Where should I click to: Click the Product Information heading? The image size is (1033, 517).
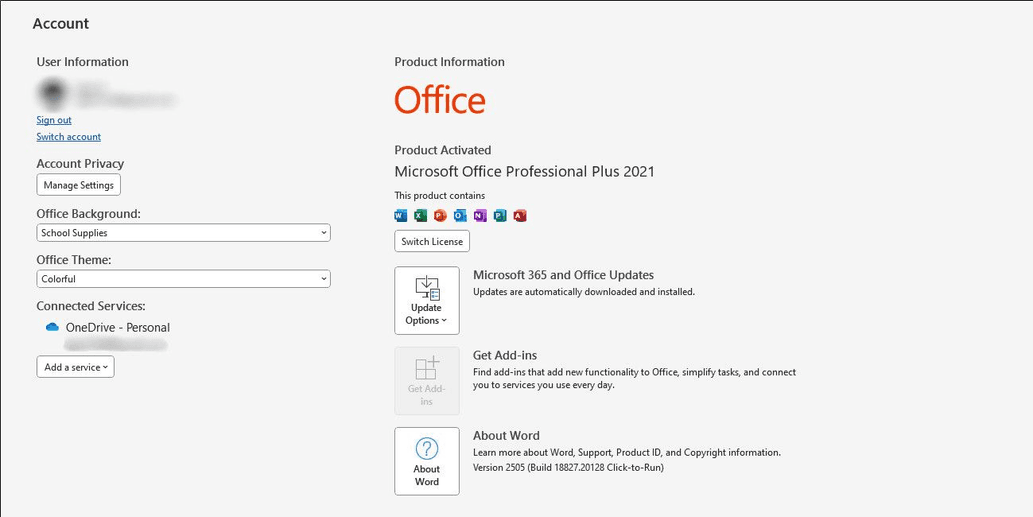(x=449, y=62)
